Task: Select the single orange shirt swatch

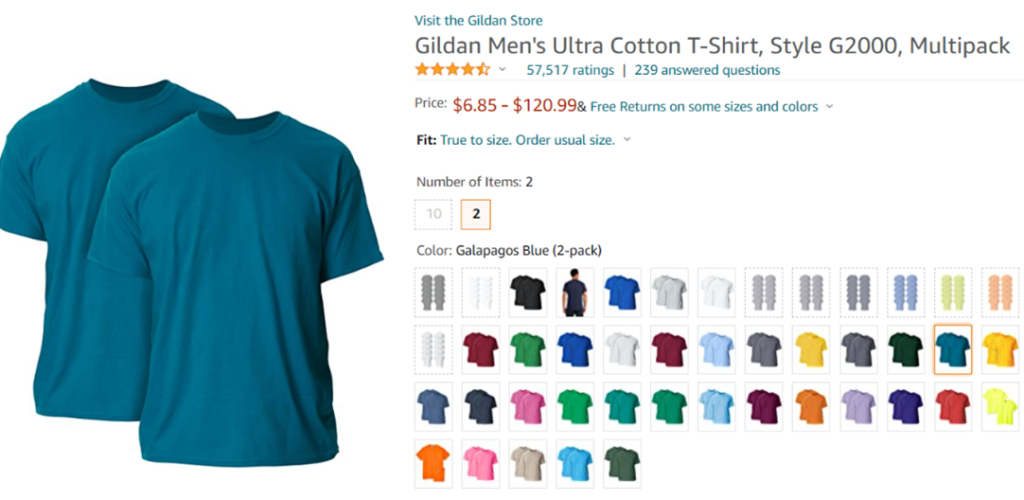Action: (x=433, y=463)
